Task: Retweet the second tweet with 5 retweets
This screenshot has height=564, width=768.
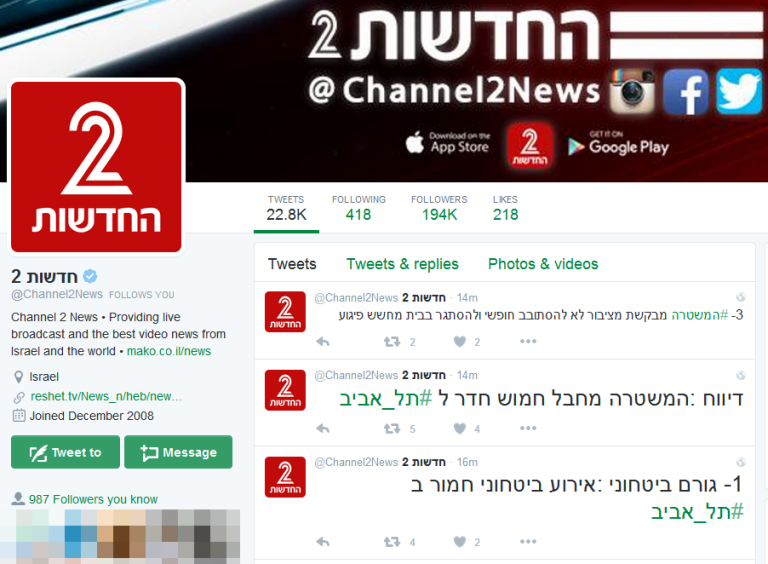Action: [x=392, y=428]
